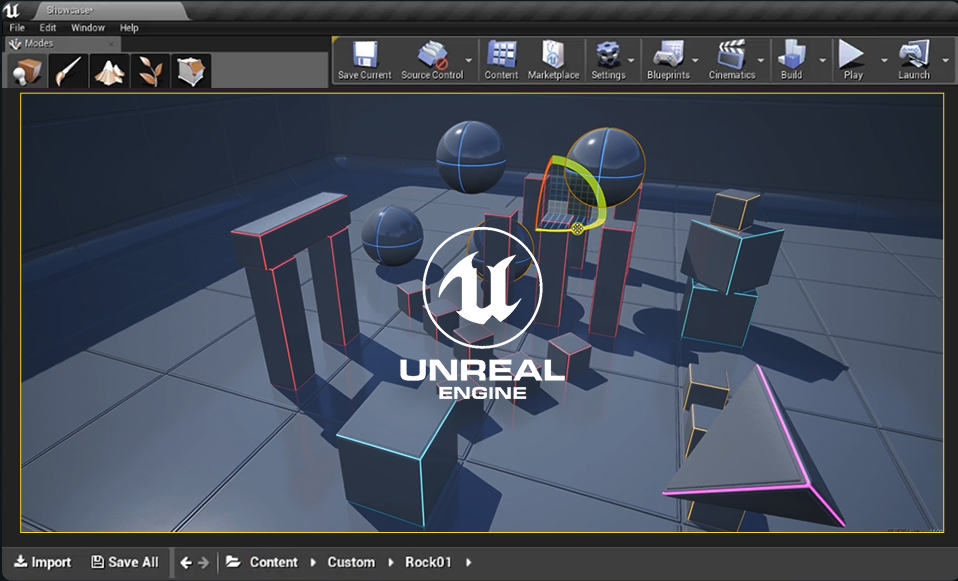Go back with the left arrow icon
Screen dimensions: 958x581
click(x=186, y=563)
